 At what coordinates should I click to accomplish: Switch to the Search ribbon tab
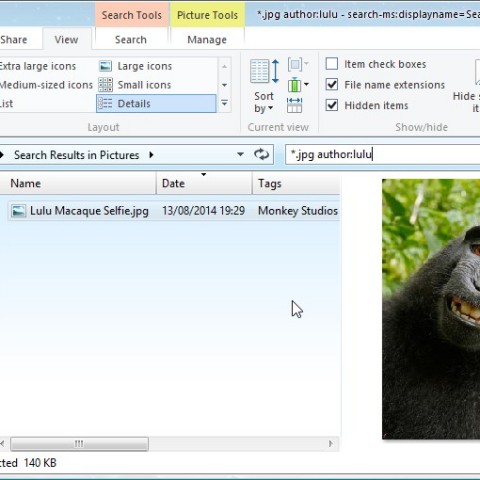pyautogui.click(x=131, y=40)
